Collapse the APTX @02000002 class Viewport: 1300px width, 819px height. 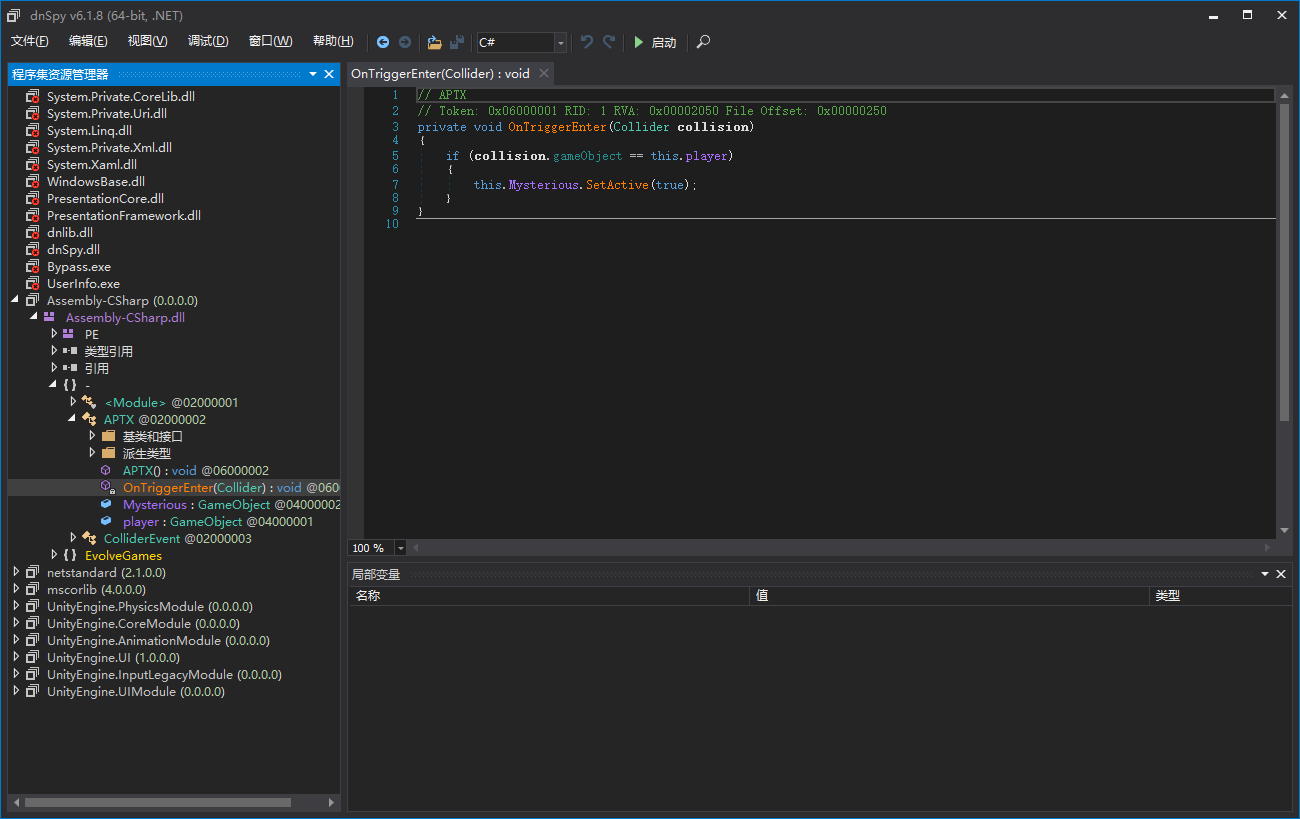point(73,419)
